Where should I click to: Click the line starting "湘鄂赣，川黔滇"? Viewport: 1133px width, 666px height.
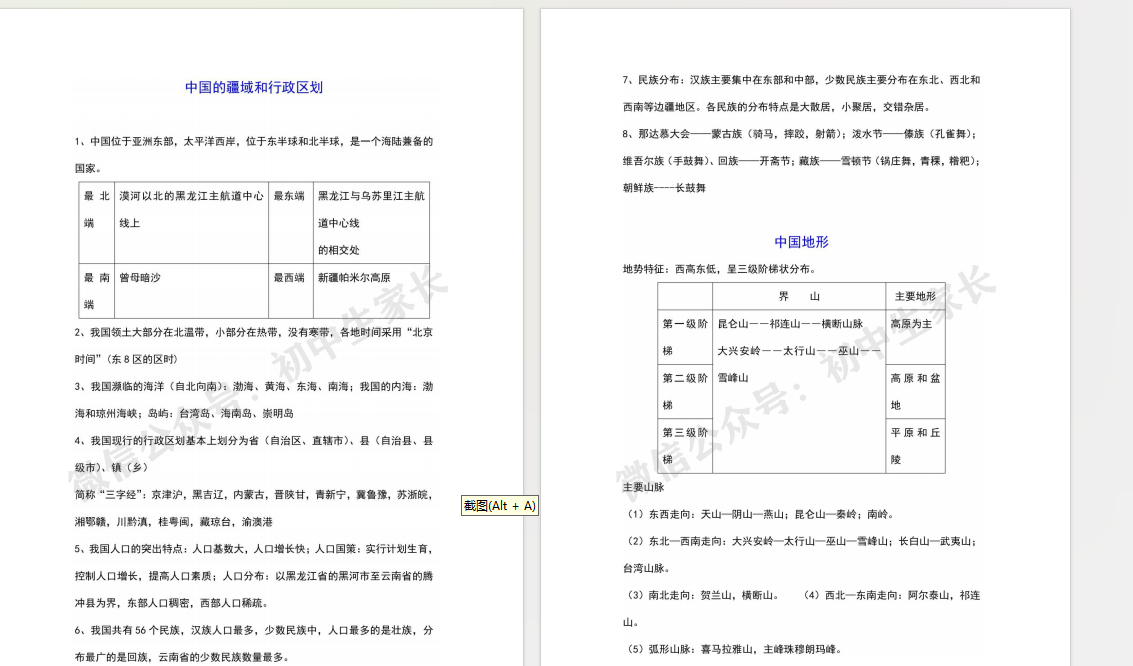click(173, 522)
